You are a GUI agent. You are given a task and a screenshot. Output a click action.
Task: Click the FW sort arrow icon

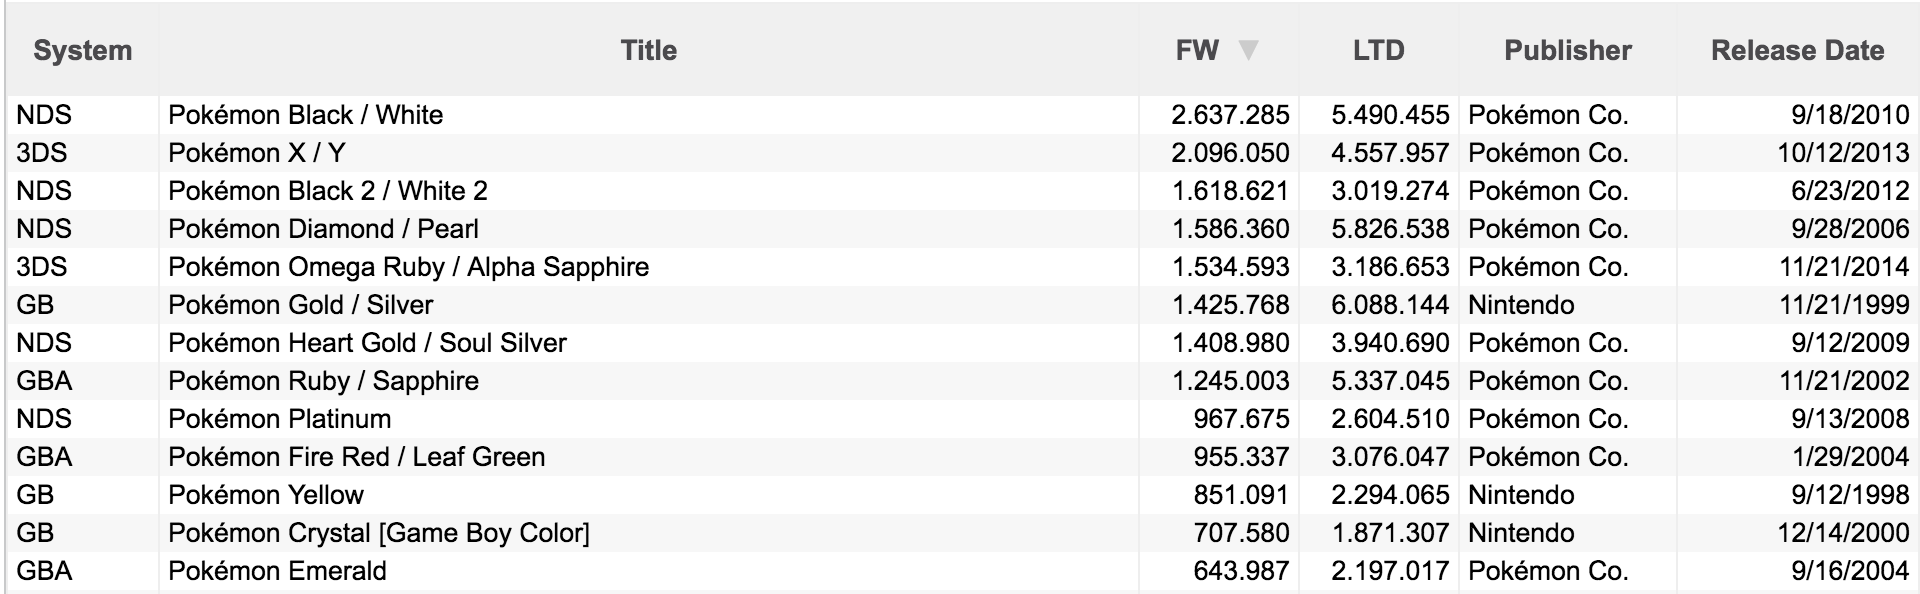[x=1248, y=50]
